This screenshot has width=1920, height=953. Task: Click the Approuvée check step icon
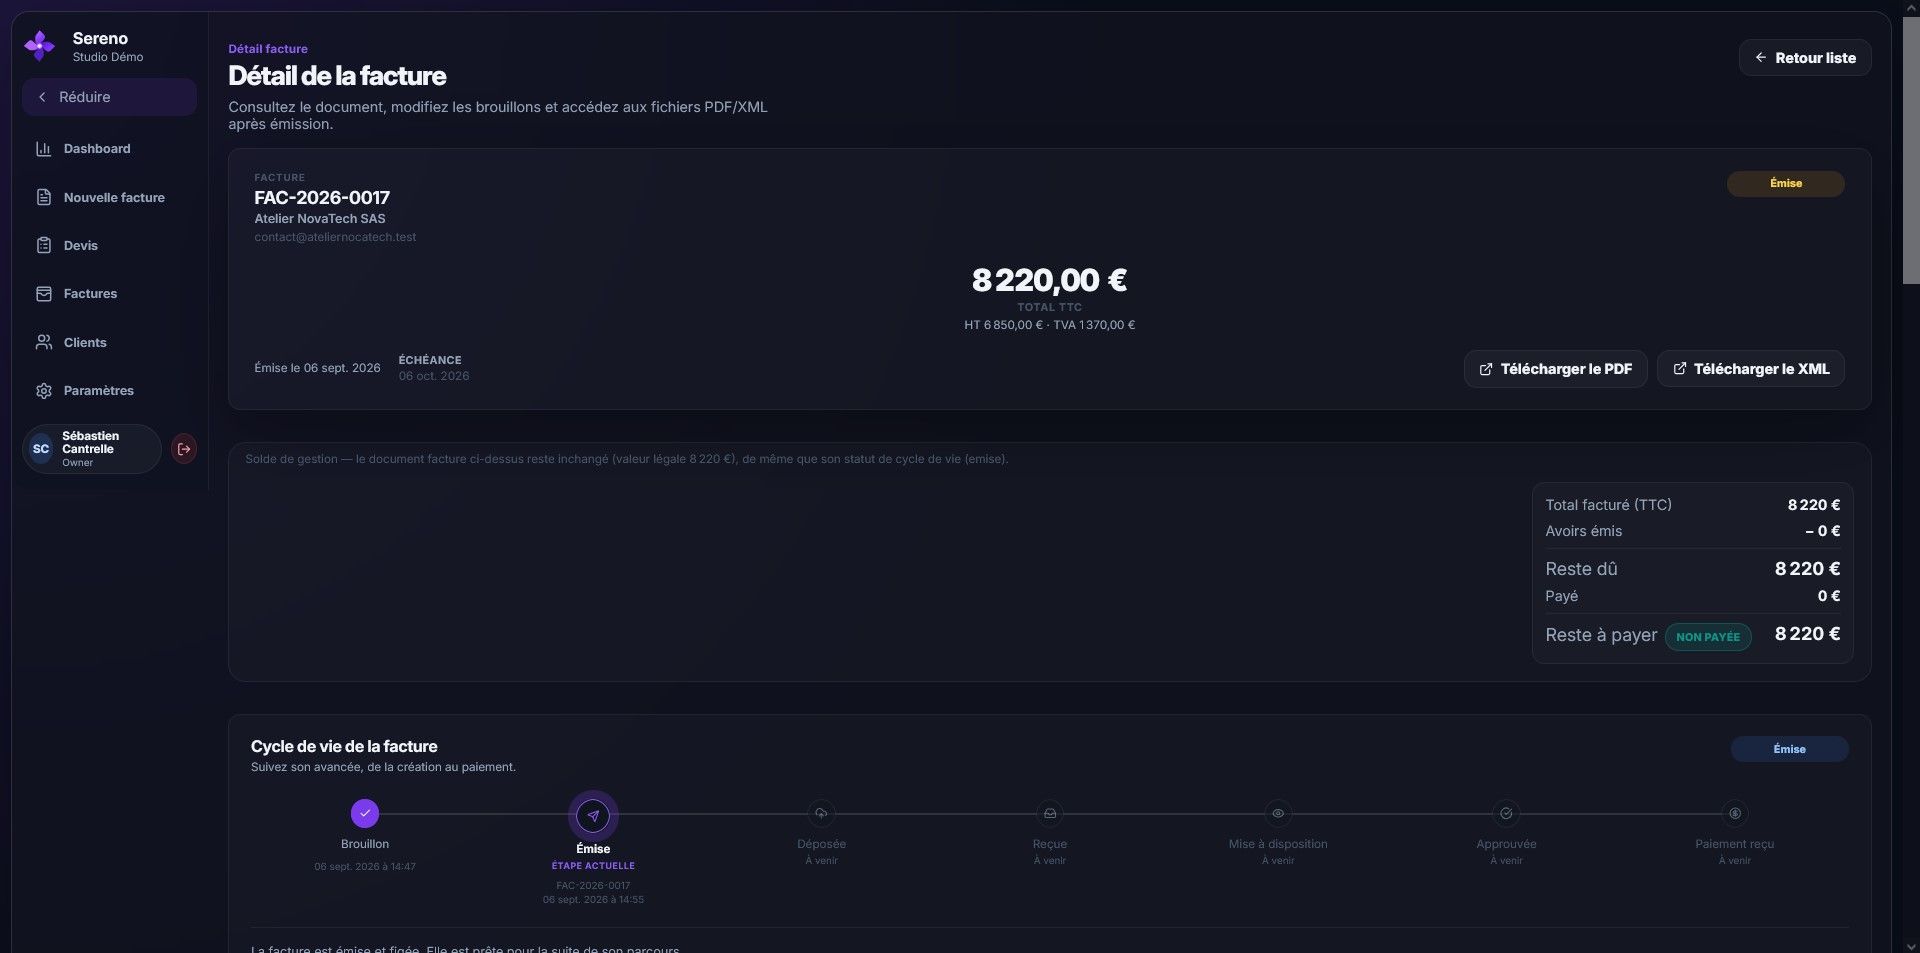pos(1506,814)
